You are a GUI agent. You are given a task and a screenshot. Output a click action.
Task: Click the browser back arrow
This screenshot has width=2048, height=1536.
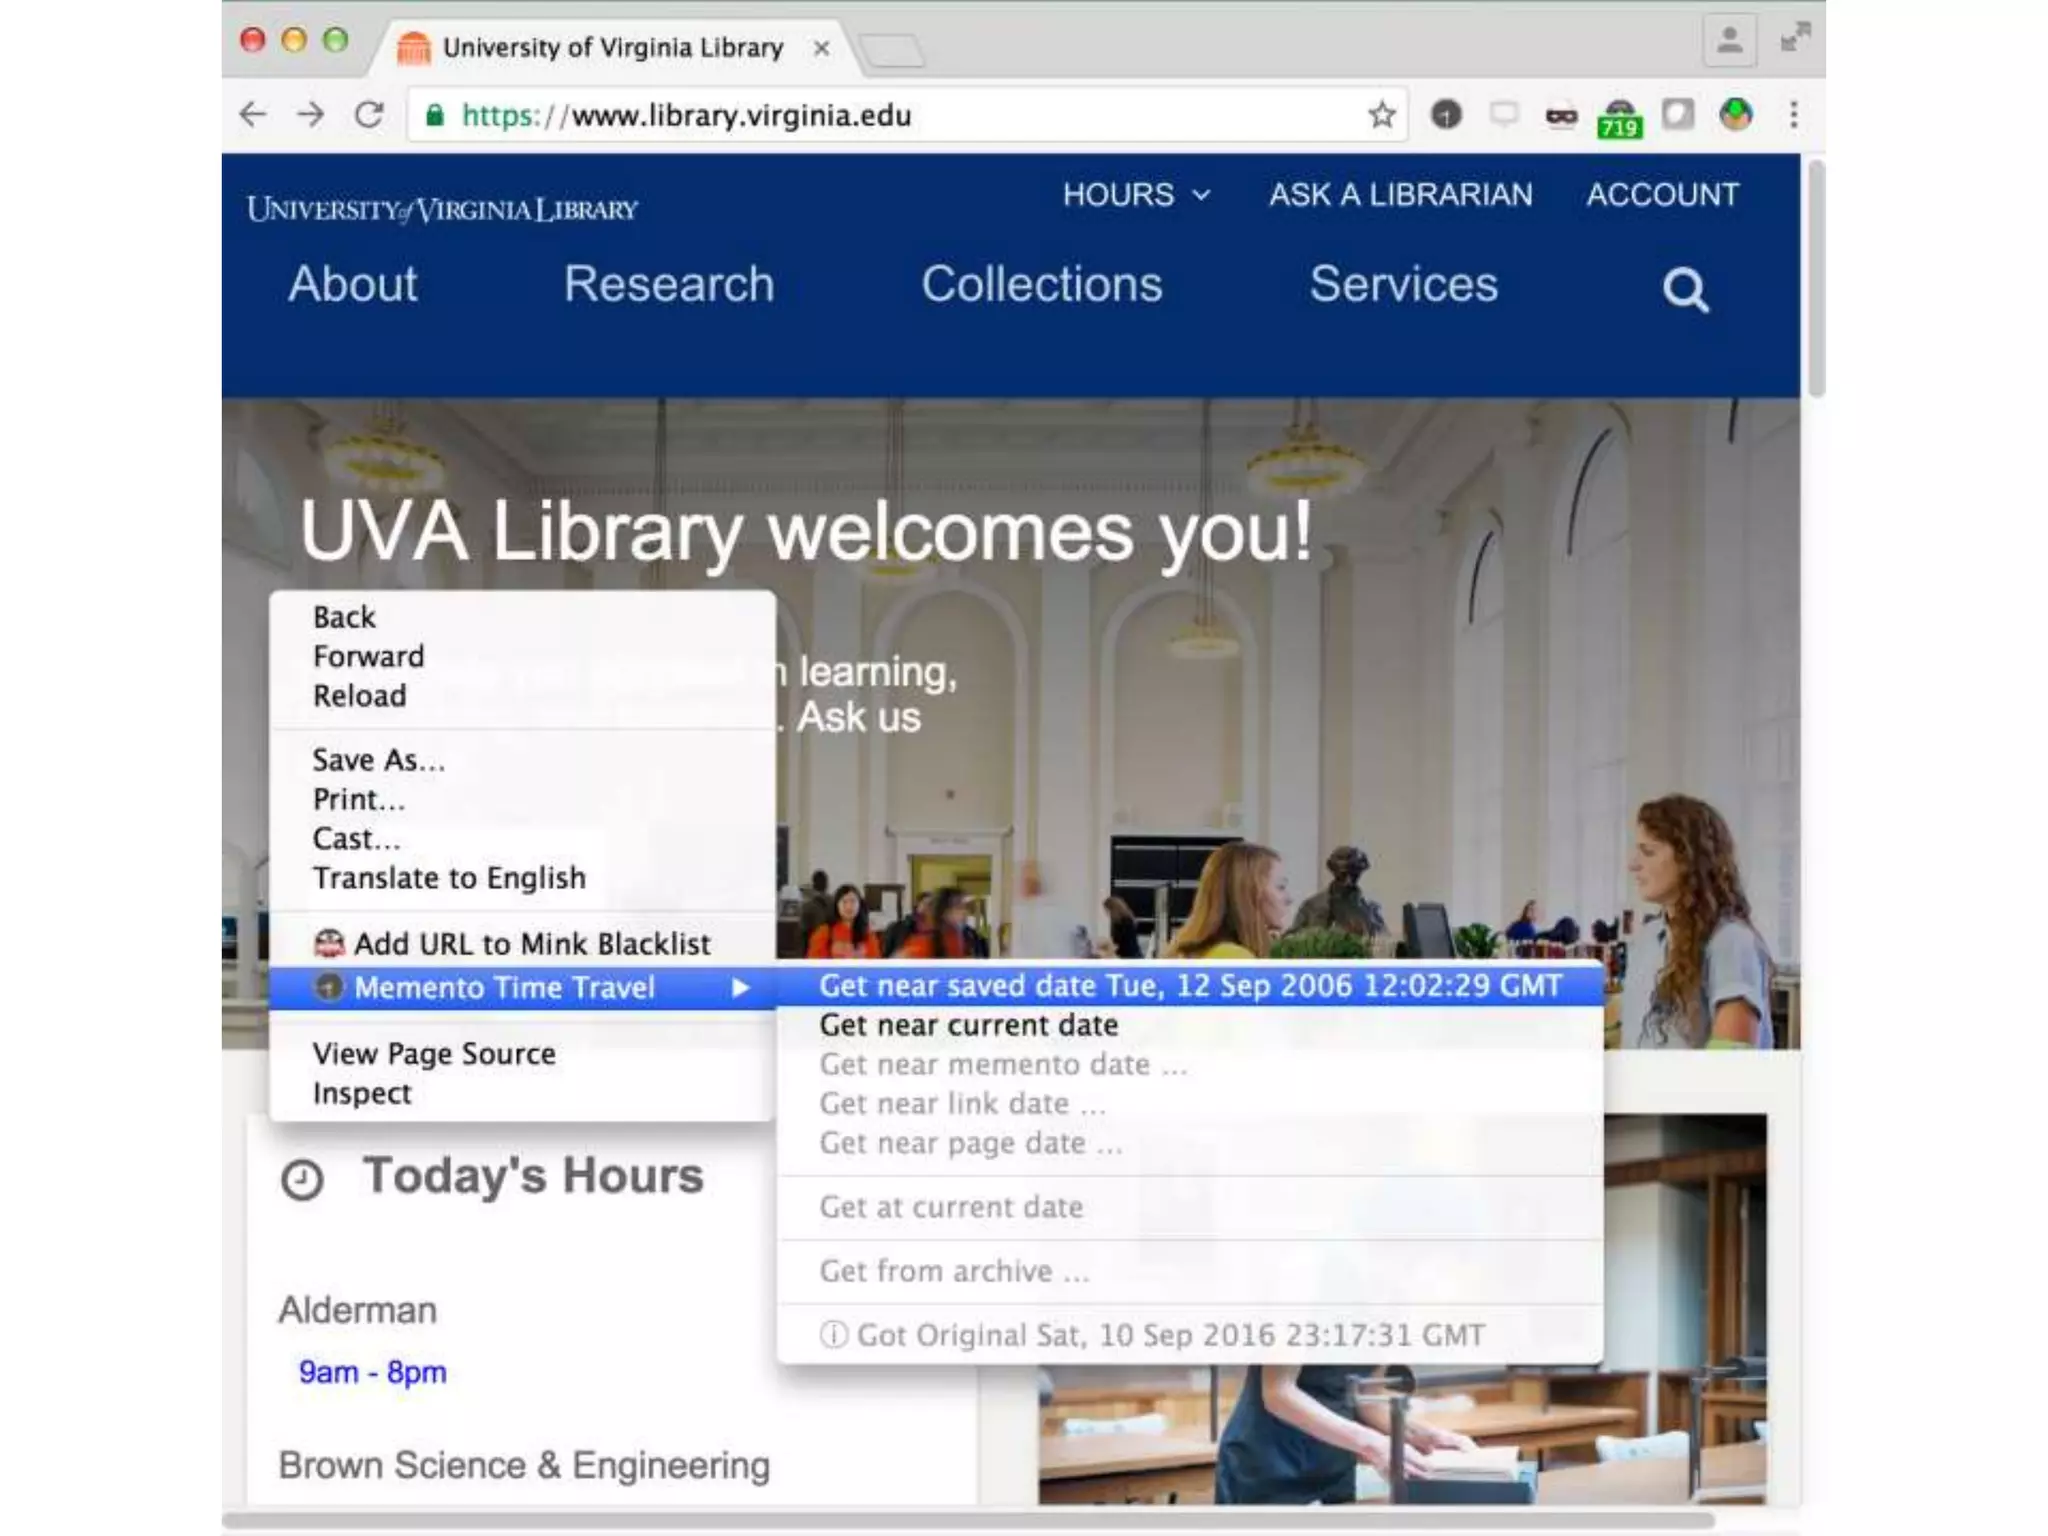pyautogui.click(x=254, y=116)
